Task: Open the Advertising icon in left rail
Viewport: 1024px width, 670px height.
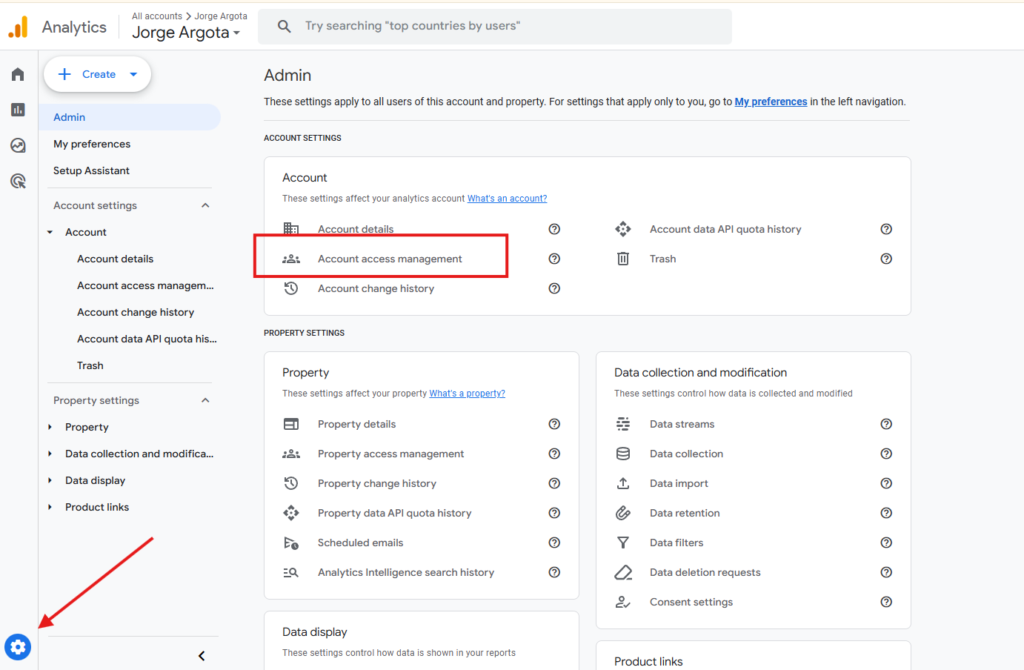Action: tap(18, 181)
